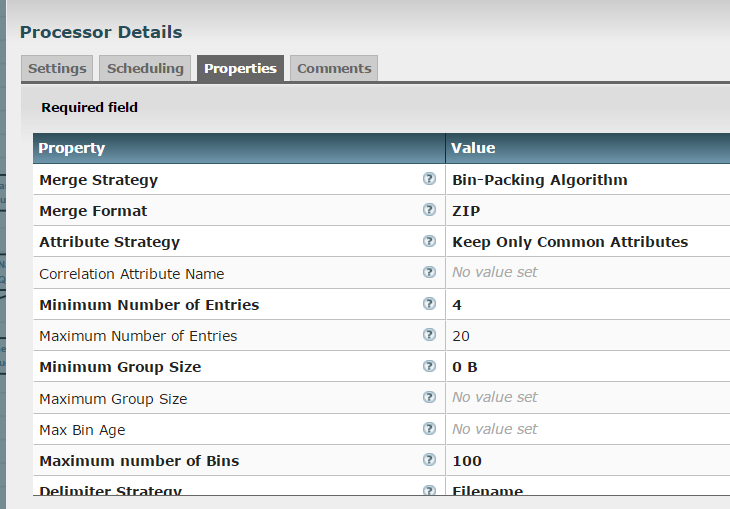
Task: Click help icon beside Minimum Group Size
Action: [x=429, y=366]
